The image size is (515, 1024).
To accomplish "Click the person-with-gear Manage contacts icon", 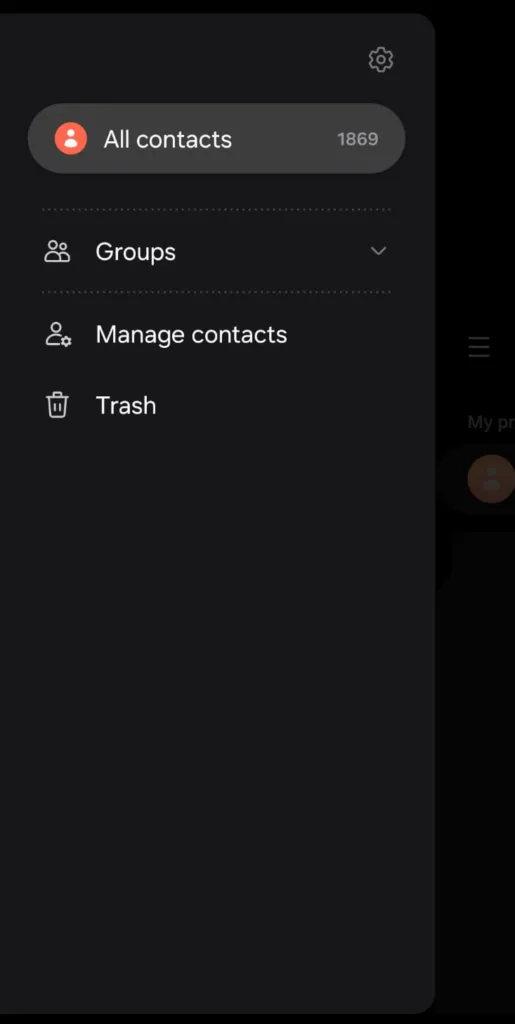I will (58, 334).
